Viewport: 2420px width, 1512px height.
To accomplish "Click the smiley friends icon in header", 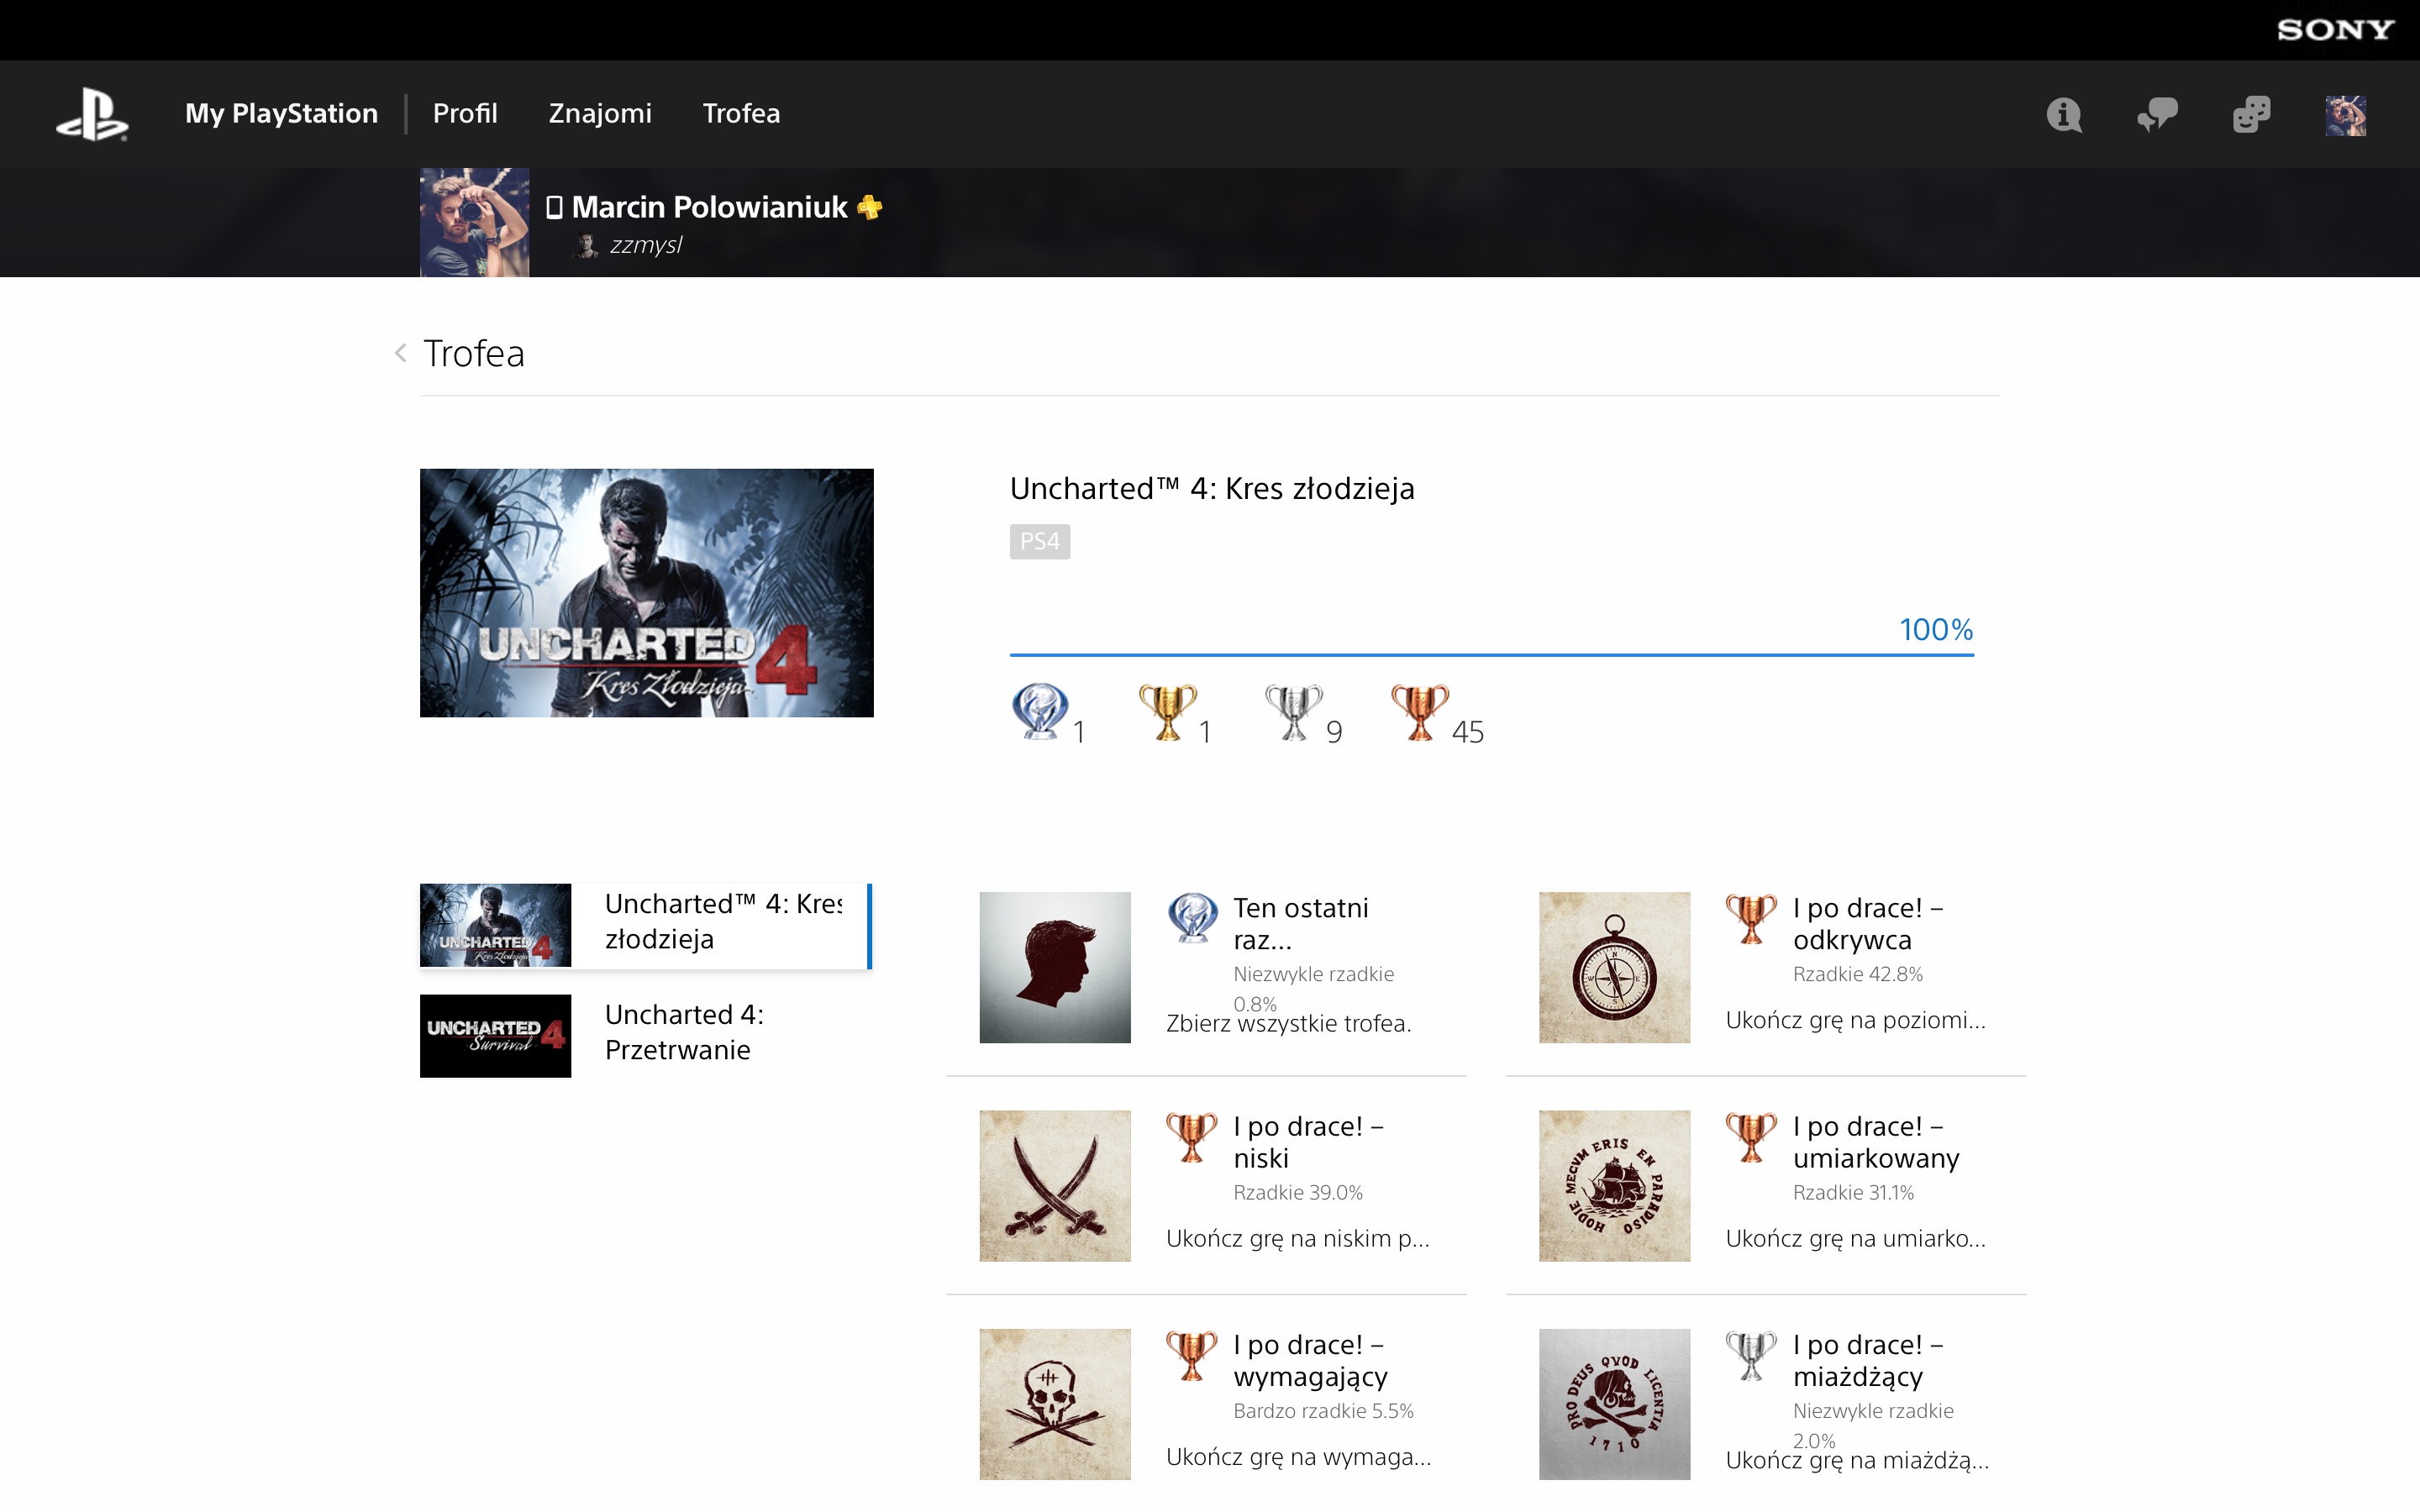I will pos(2251,115).
